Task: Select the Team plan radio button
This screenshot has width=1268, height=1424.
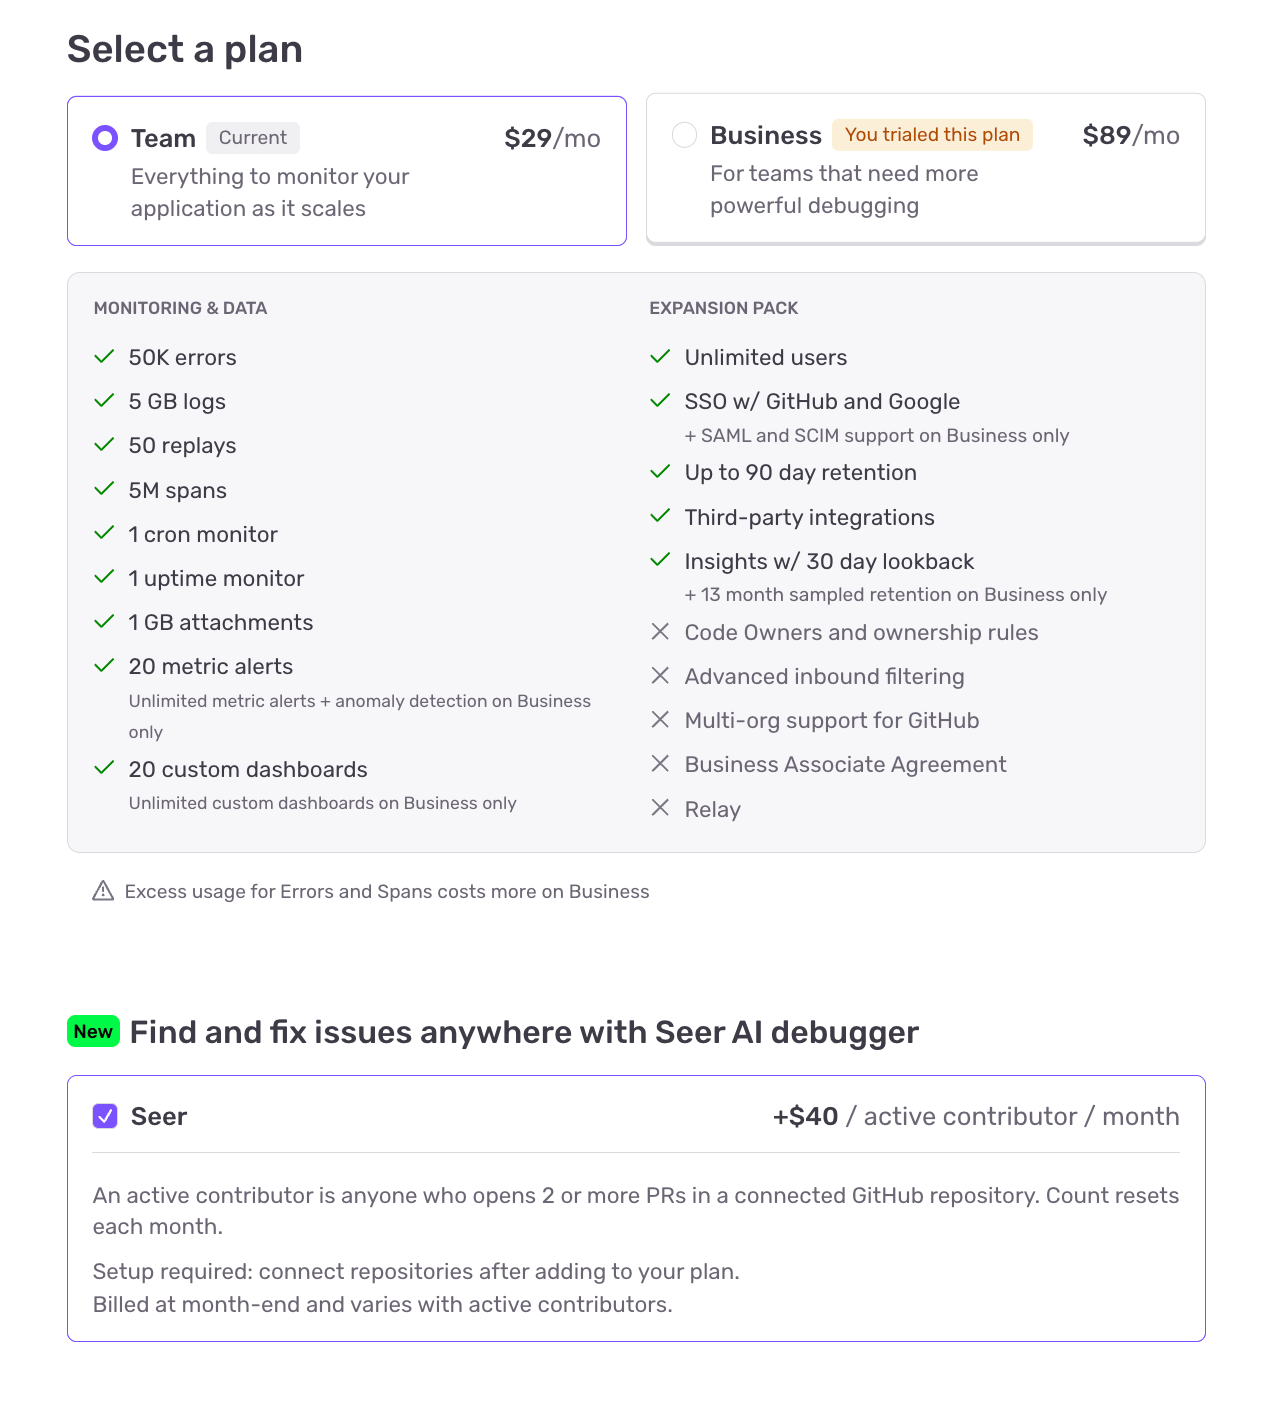Action: click(105, 138)
